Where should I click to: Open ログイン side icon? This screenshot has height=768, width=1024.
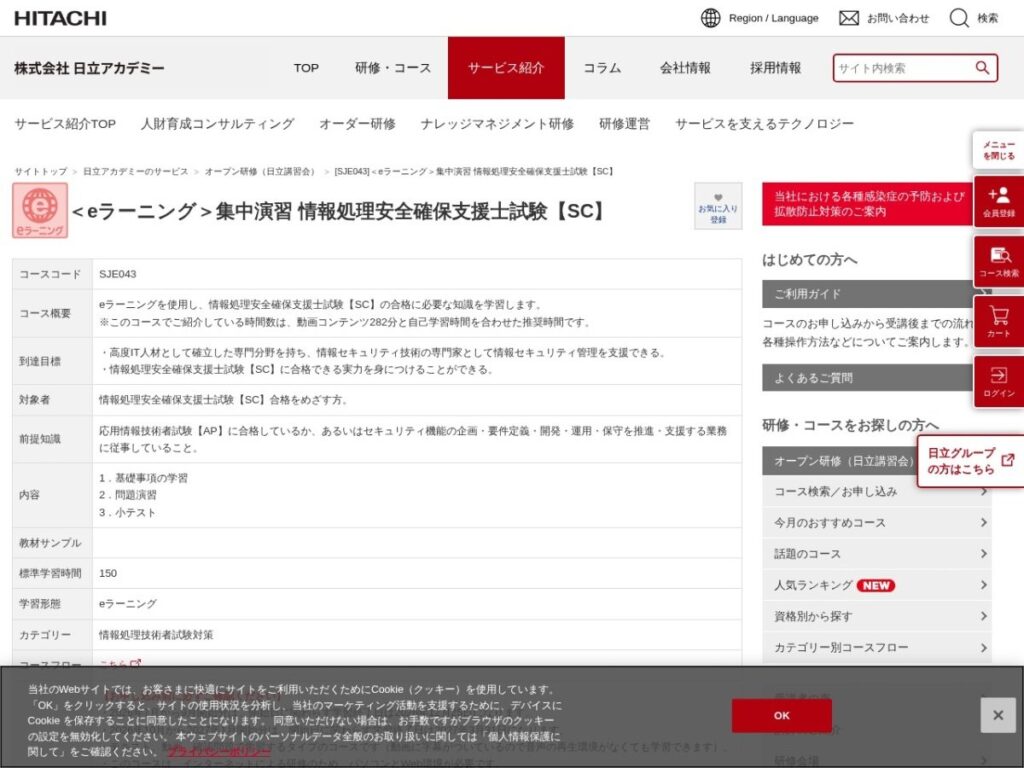(999, 382)
